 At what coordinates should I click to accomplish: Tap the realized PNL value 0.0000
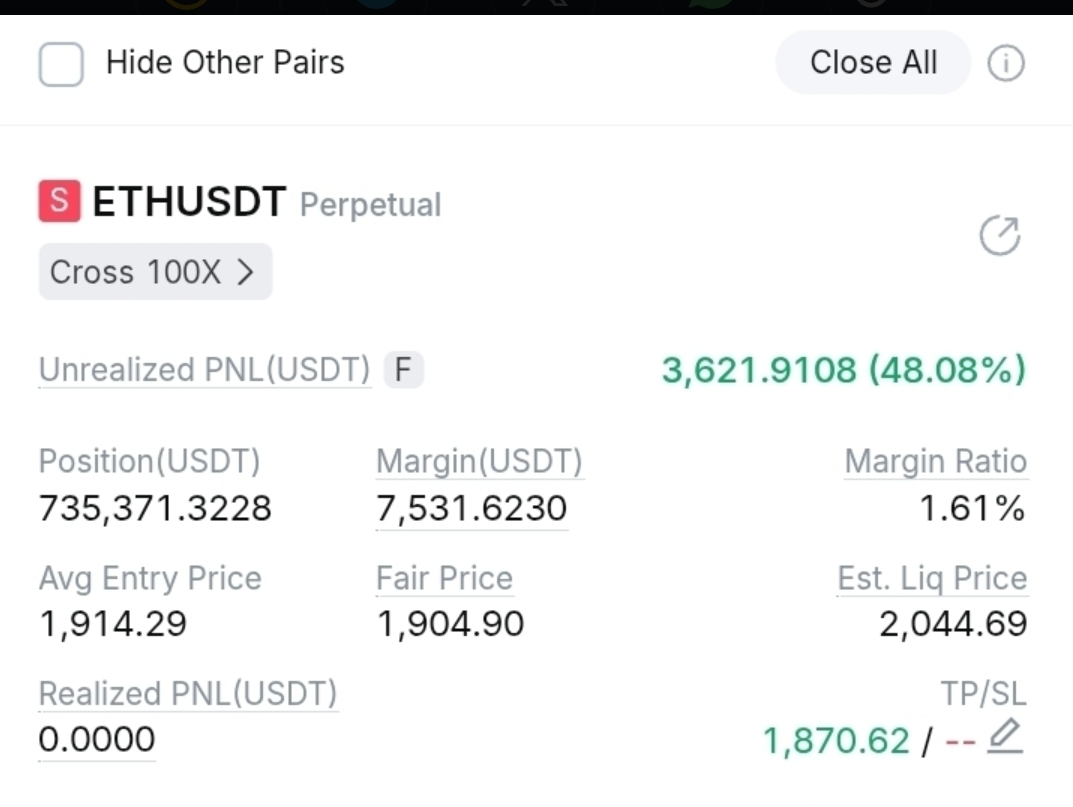click(x=96, y=739)
